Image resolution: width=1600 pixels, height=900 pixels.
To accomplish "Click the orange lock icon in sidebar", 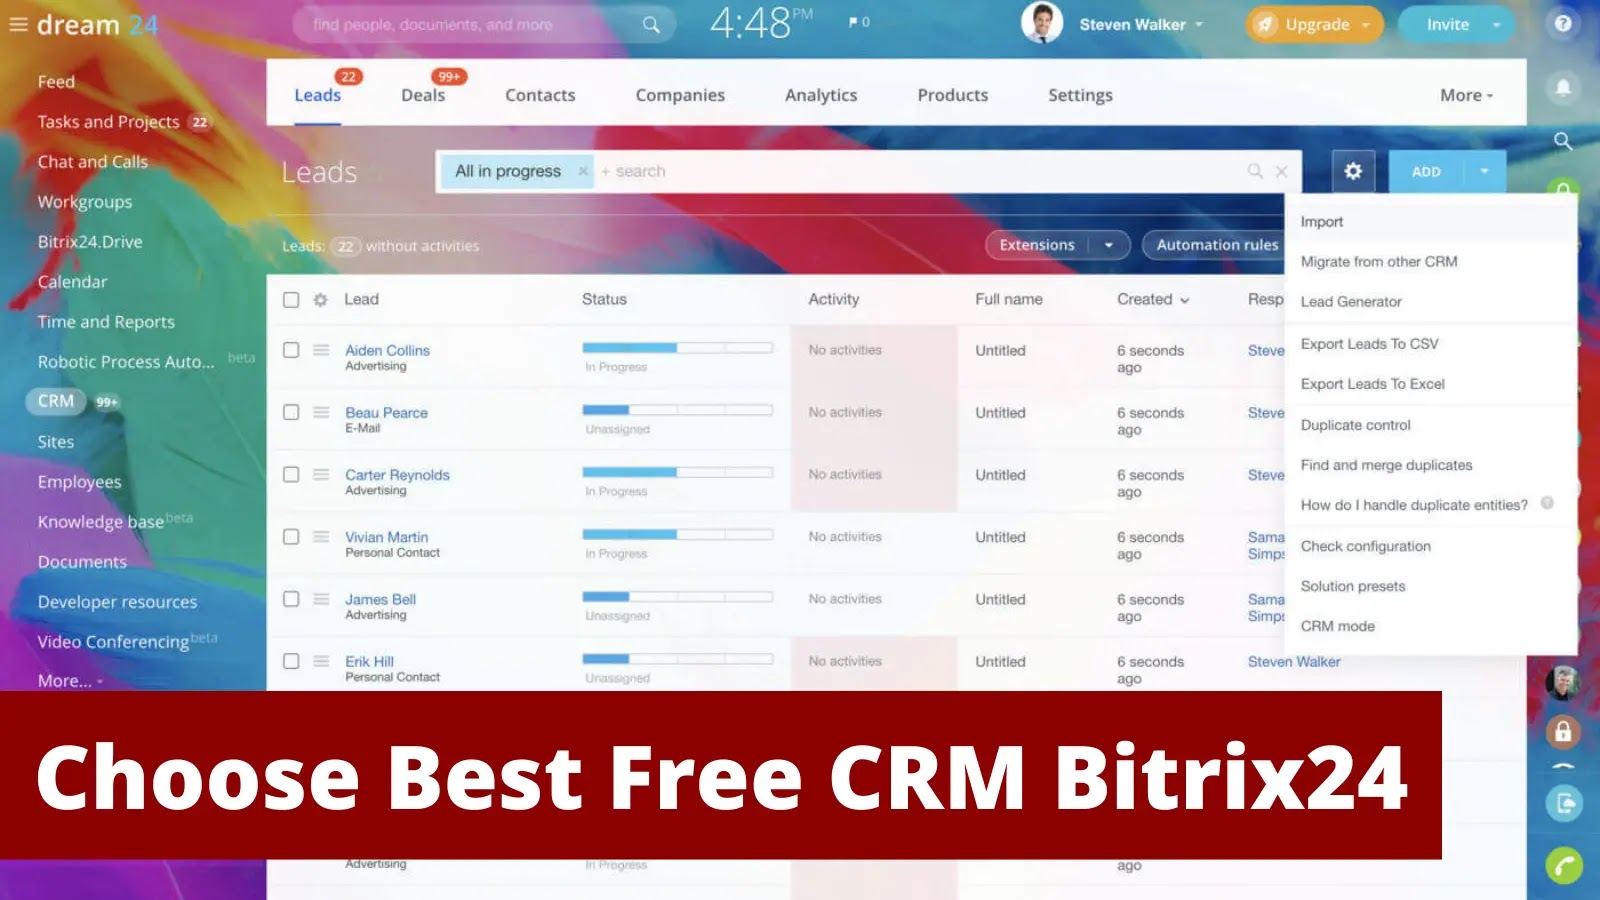I will (1563, 732).
